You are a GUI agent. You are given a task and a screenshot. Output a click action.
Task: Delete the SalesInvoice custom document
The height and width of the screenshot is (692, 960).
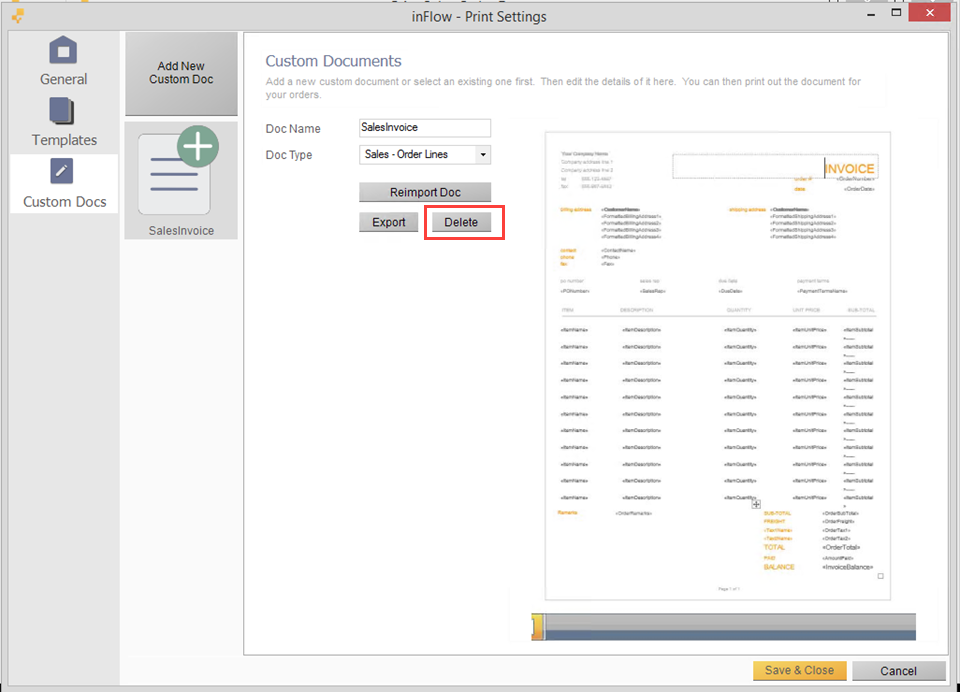(x=461, y=222)
